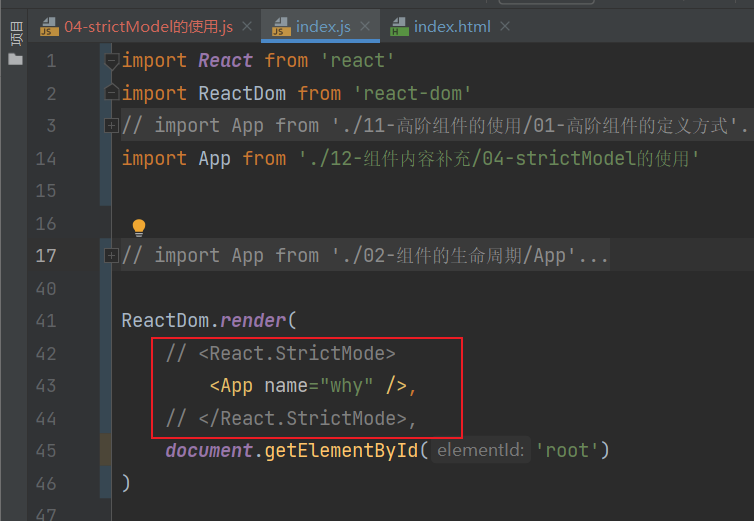
Task: Click the 04-strictModel的使用 import path string
Action: pyautogui.click(x=499, y=158)
